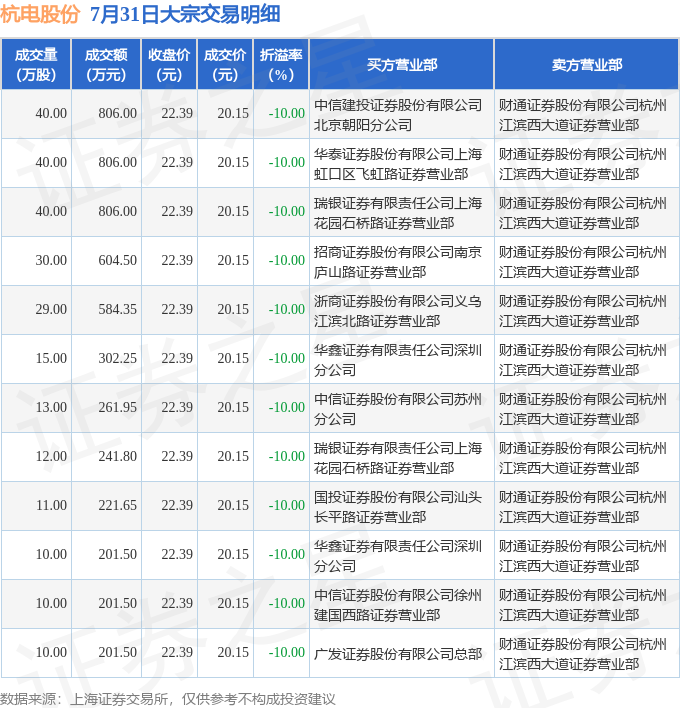The height and width of the screenshot is (708, 680).
Task: Click the 国投证券 汕头长平路 buyer cell
Action: coord(401,506)
